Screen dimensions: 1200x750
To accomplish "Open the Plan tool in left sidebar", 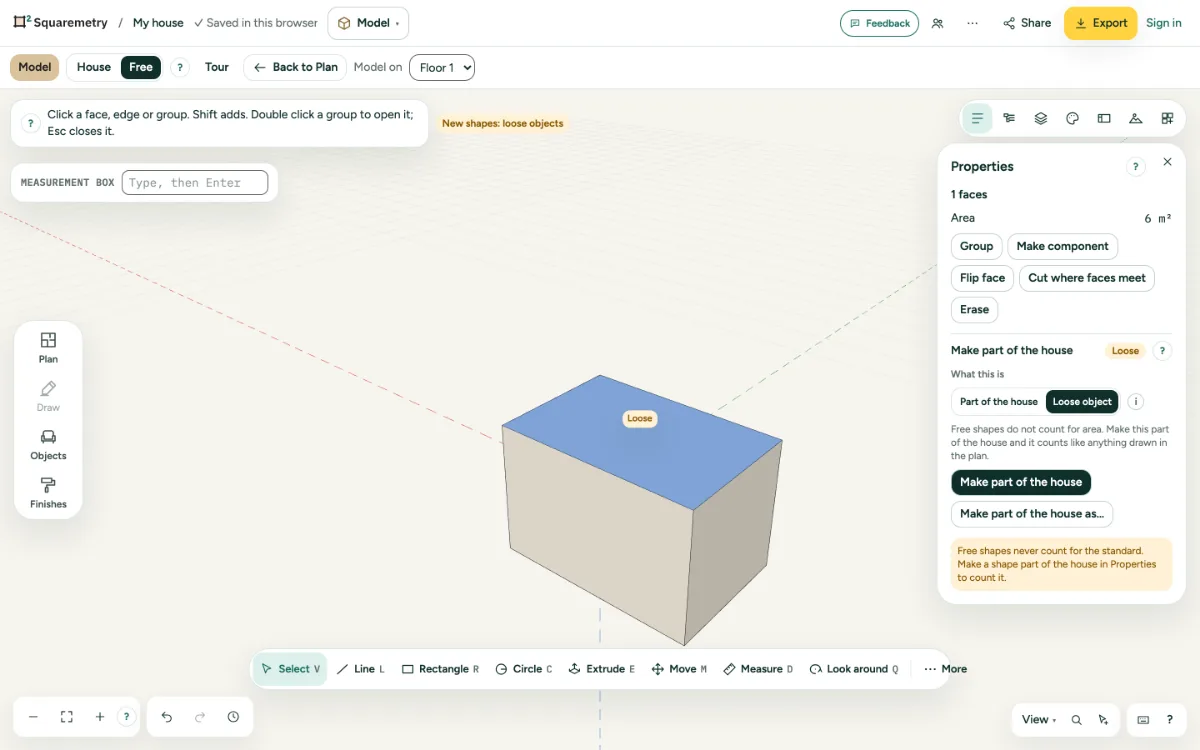I will pos(48,347).
